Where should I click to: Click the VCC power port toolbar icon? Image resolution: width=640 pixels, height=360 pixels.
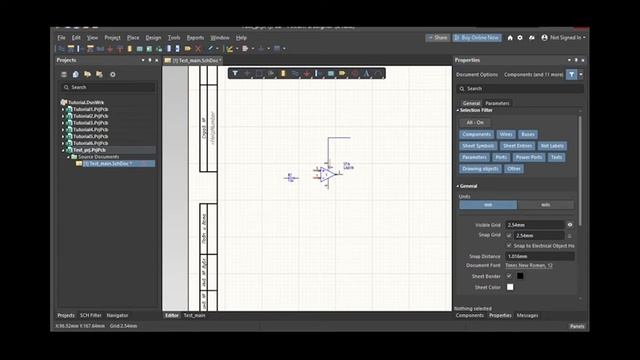[x=120, y=49]
